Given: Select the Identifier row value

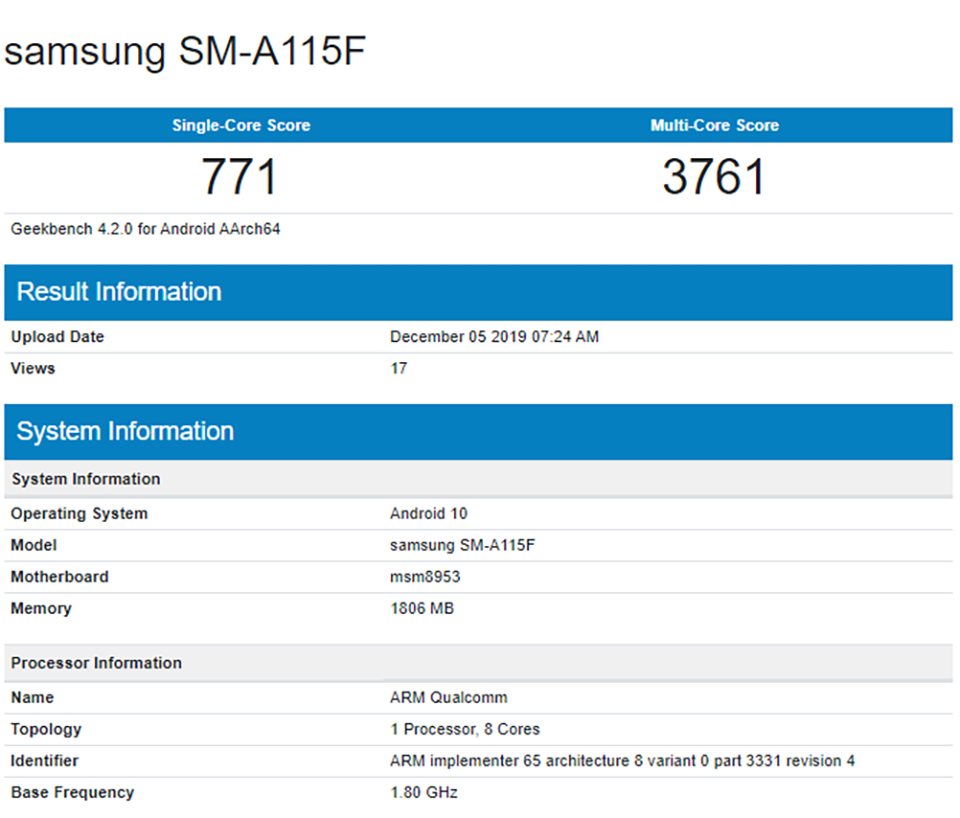Looking at the screenshot, I should (621, 761).
